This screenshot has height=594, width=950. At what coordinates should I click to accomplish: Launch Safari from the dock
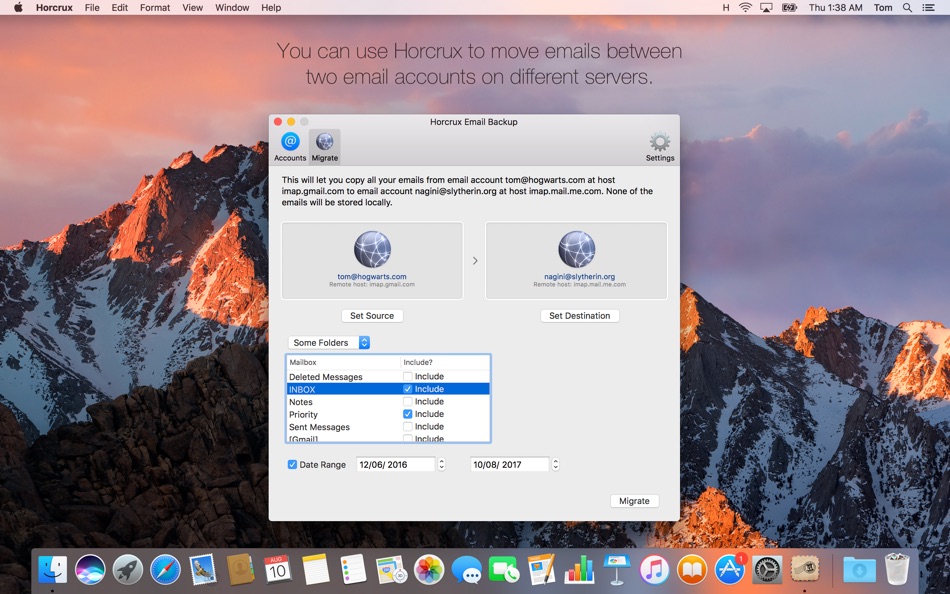[165, 570]
